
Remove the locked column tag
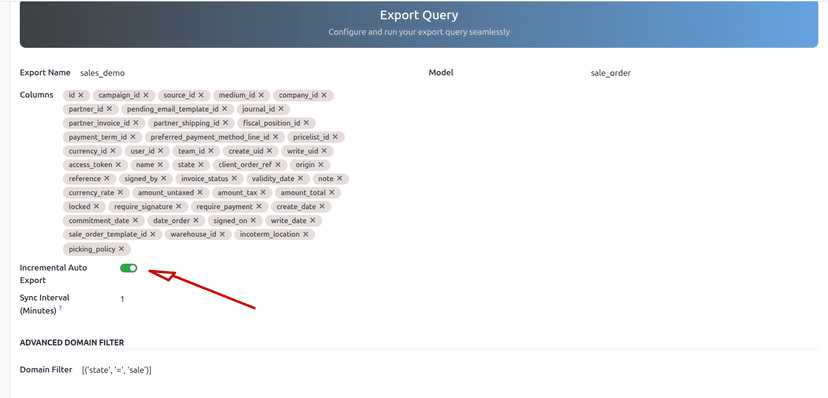tap(96, 206)
